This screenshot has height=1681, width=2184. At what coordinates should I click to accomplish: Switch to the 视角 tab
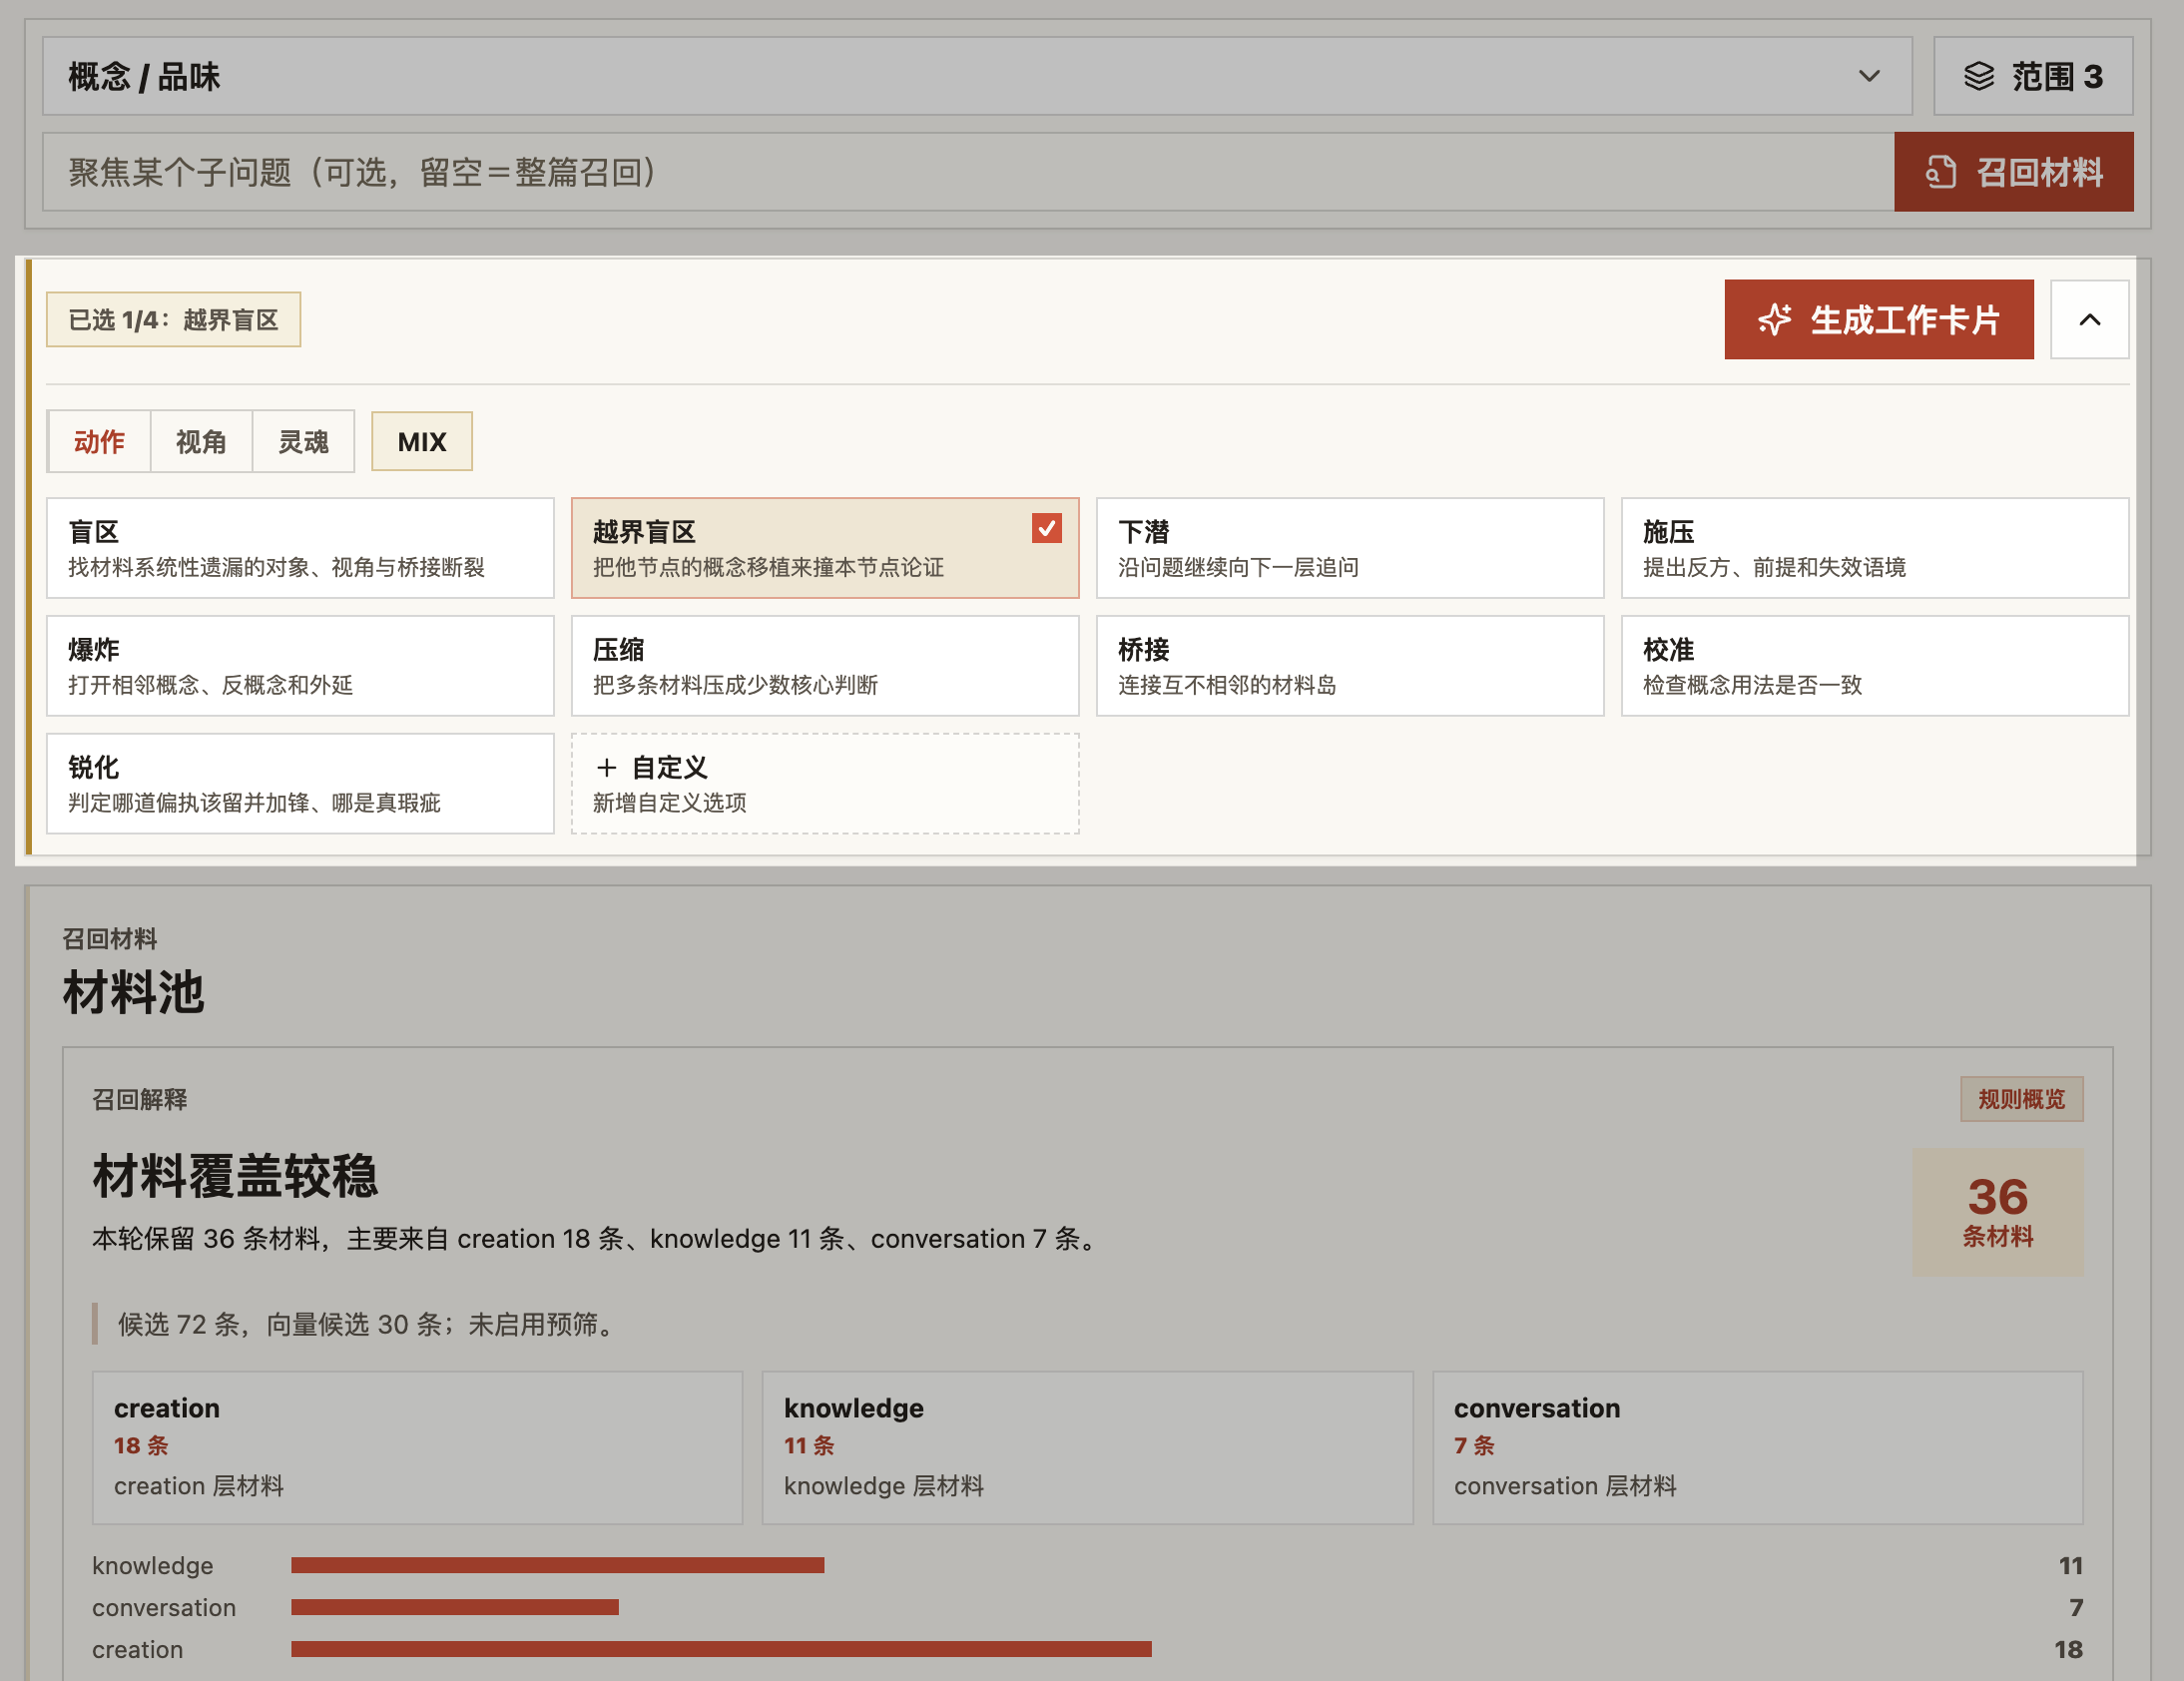[x=201, y=441]
